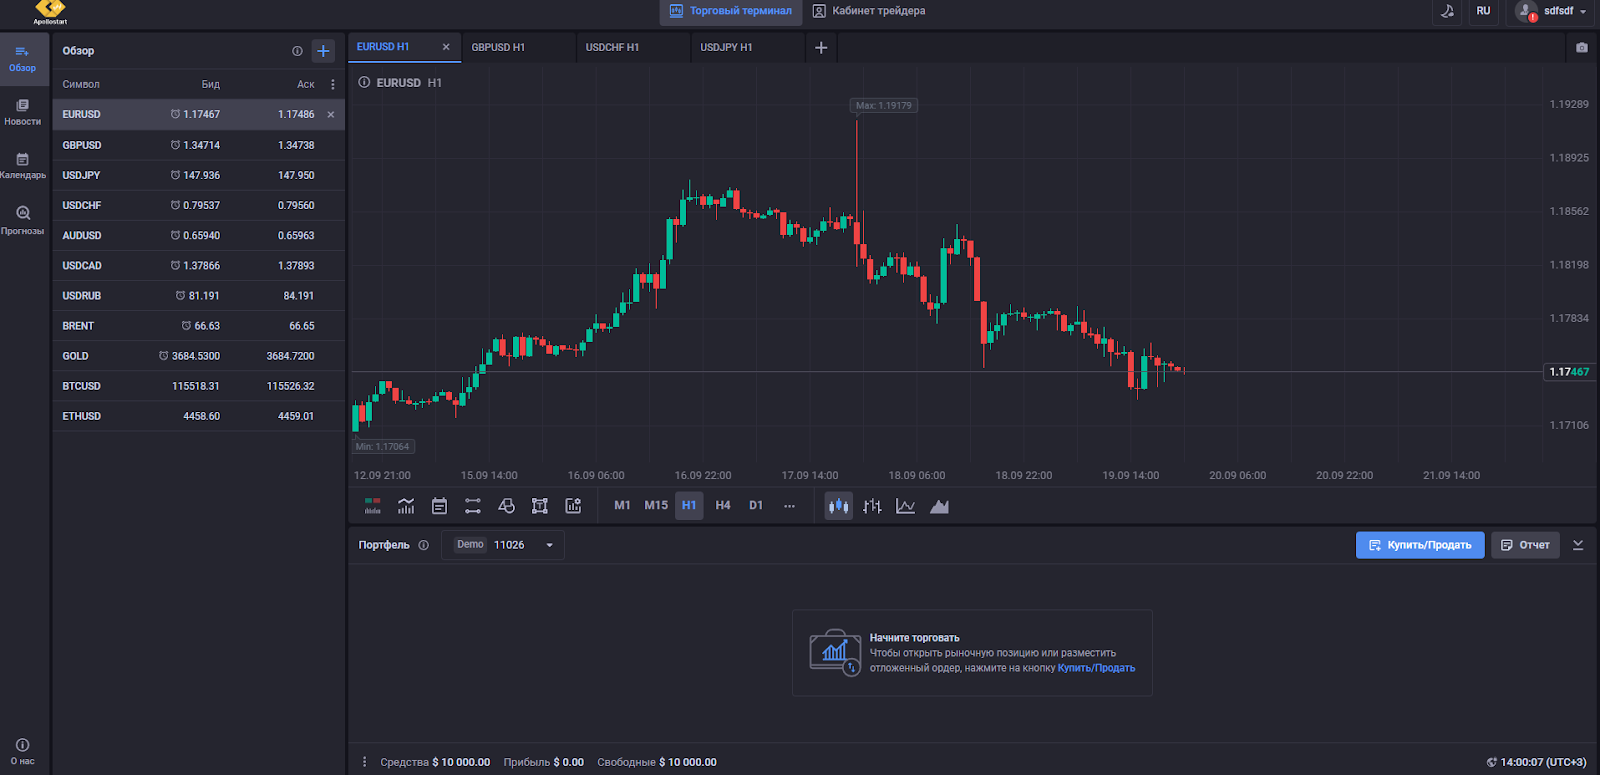Switch chart to bar (OHLC) type

(872, 506)
